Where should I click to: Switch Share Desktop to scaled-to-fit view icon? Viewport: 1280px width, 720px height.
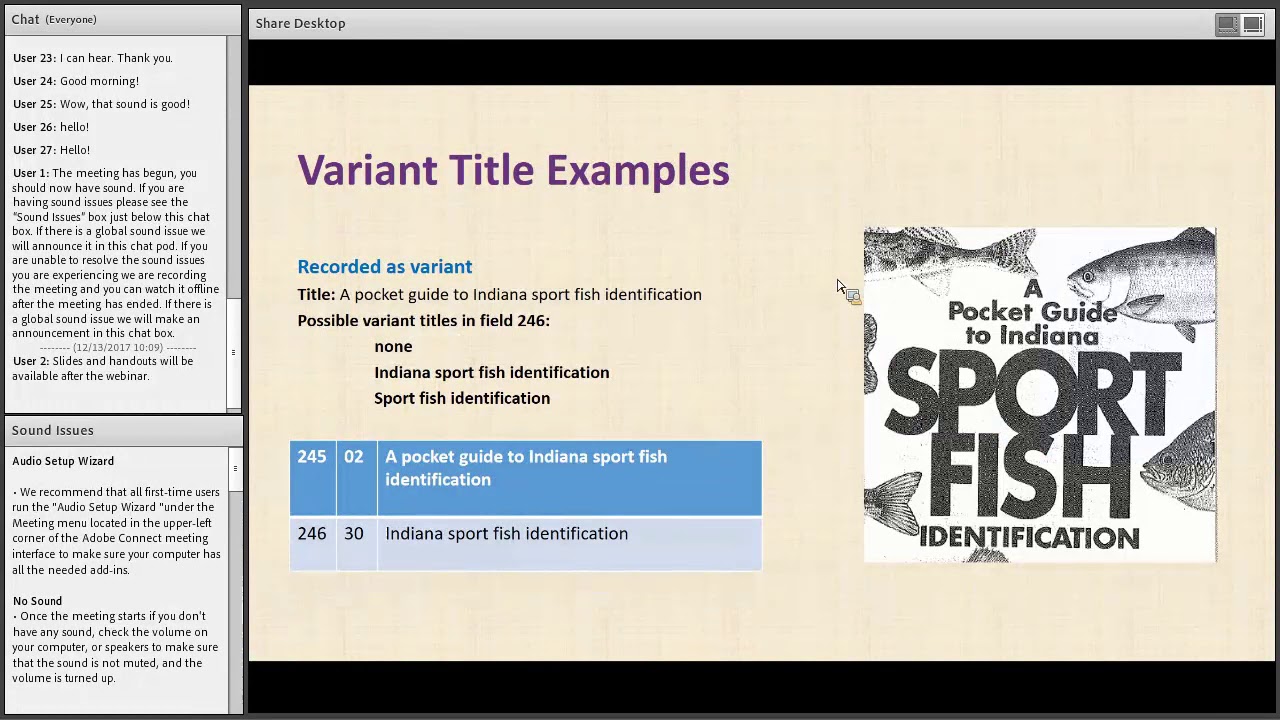pos(1227,24)
